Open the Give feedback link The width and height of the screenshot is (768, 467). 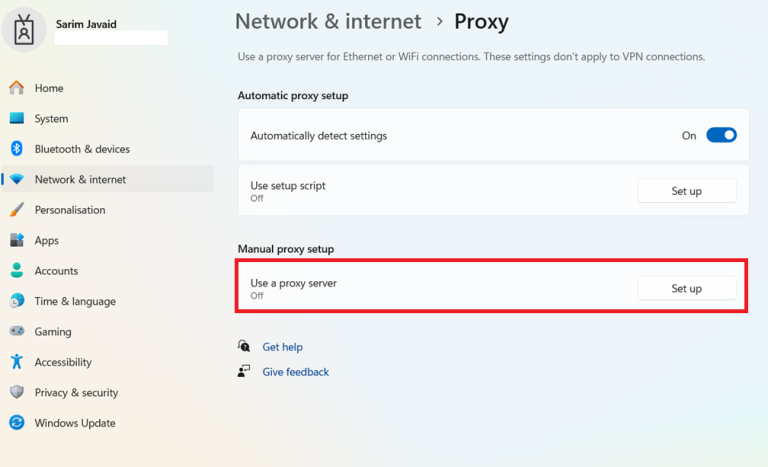click(296, 372)
